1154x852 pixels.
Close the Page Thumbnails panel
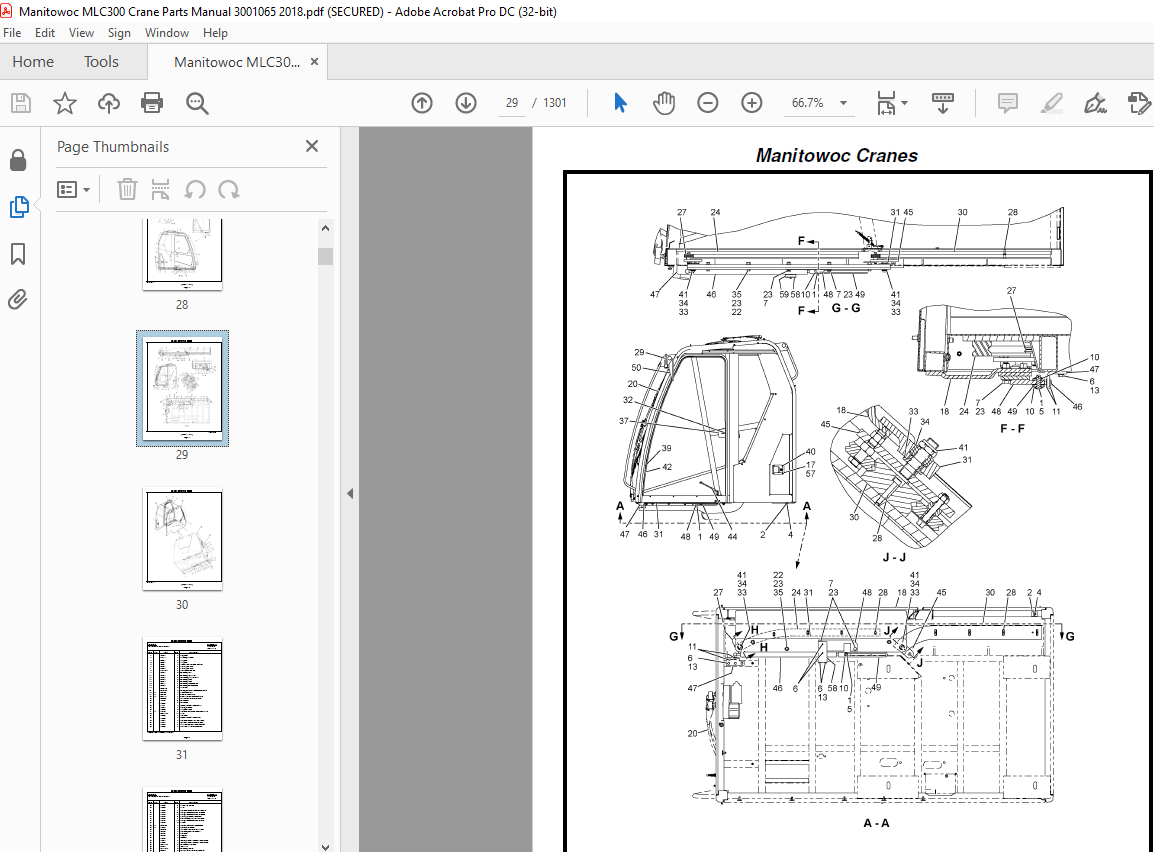[312, 146]
